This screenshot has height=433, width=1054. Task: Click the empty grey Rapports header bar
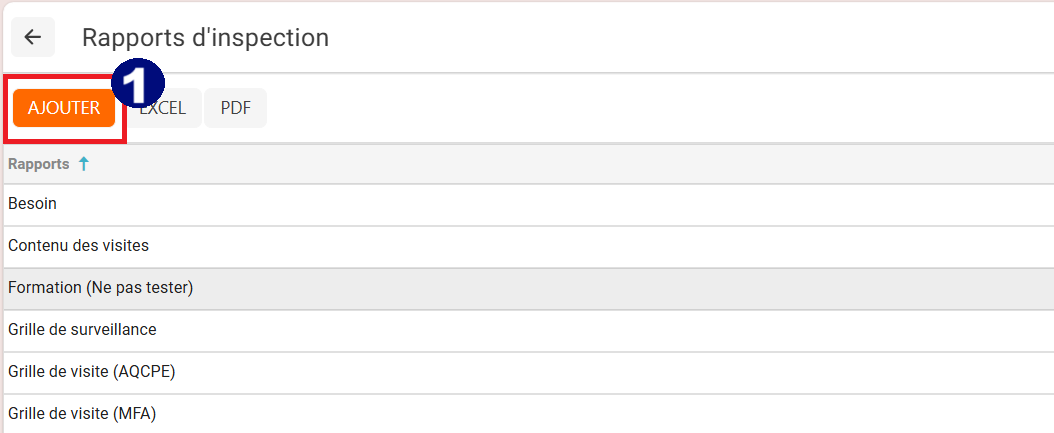[x=571, y=164]
